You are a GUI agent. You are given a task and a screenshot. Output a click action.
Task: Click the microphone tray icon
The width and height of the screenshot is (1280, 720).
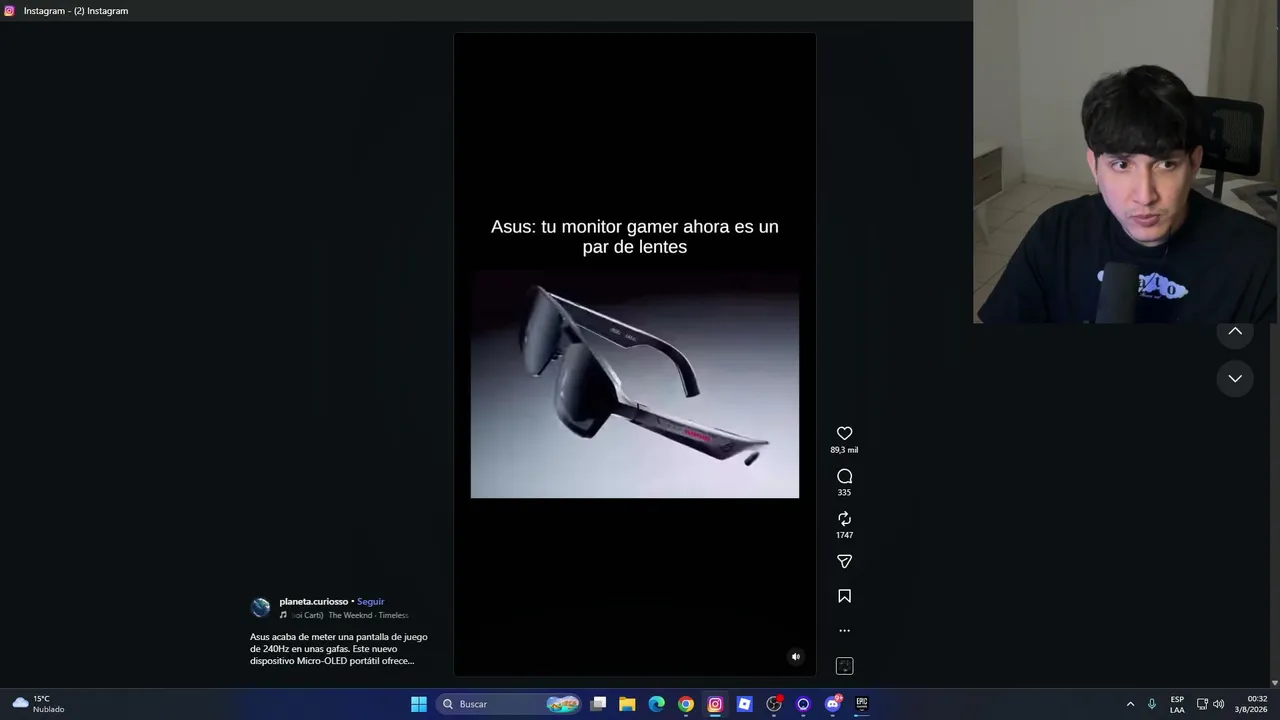1152,704
